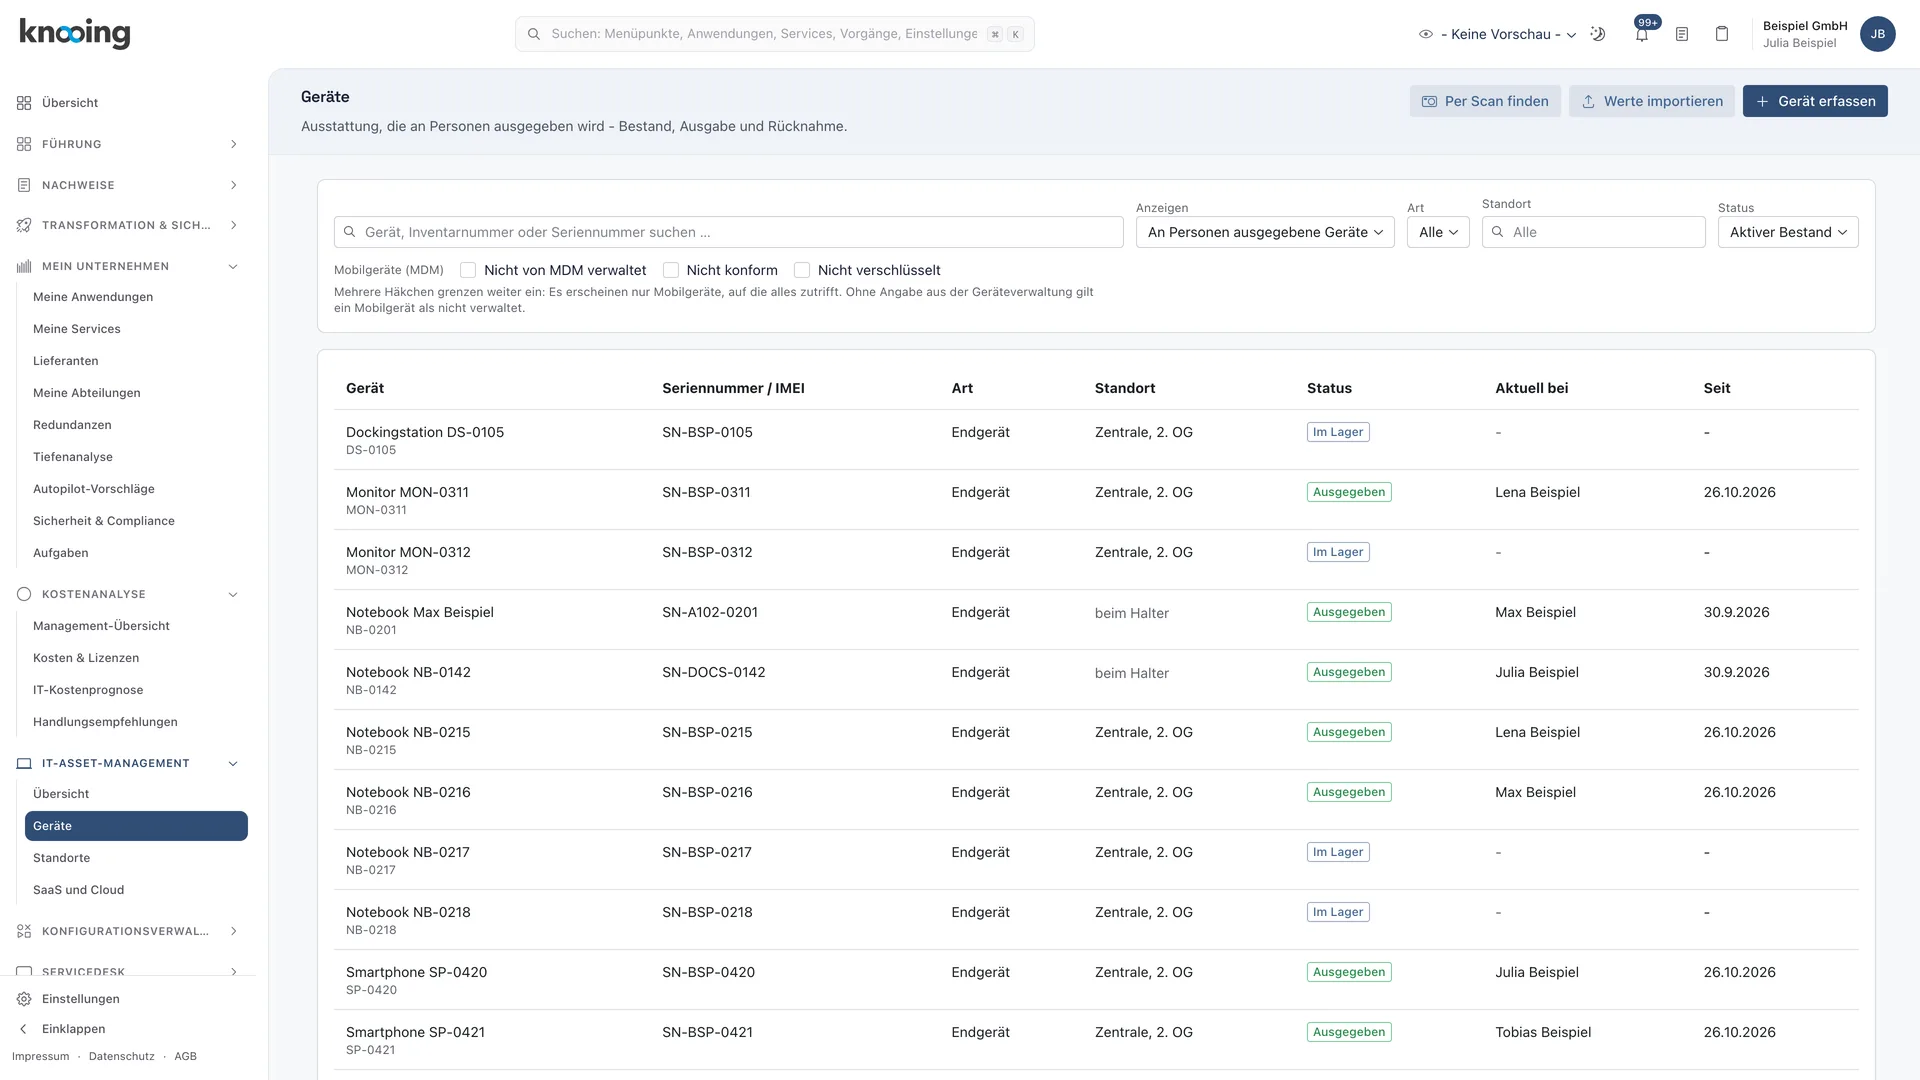Image resolution: width=1920 pixels, height=1080 pixels.
Task: Open the 'Aktiver Bestand' status dropdown
Action: pyautogui.click(x=1788, y=232)
